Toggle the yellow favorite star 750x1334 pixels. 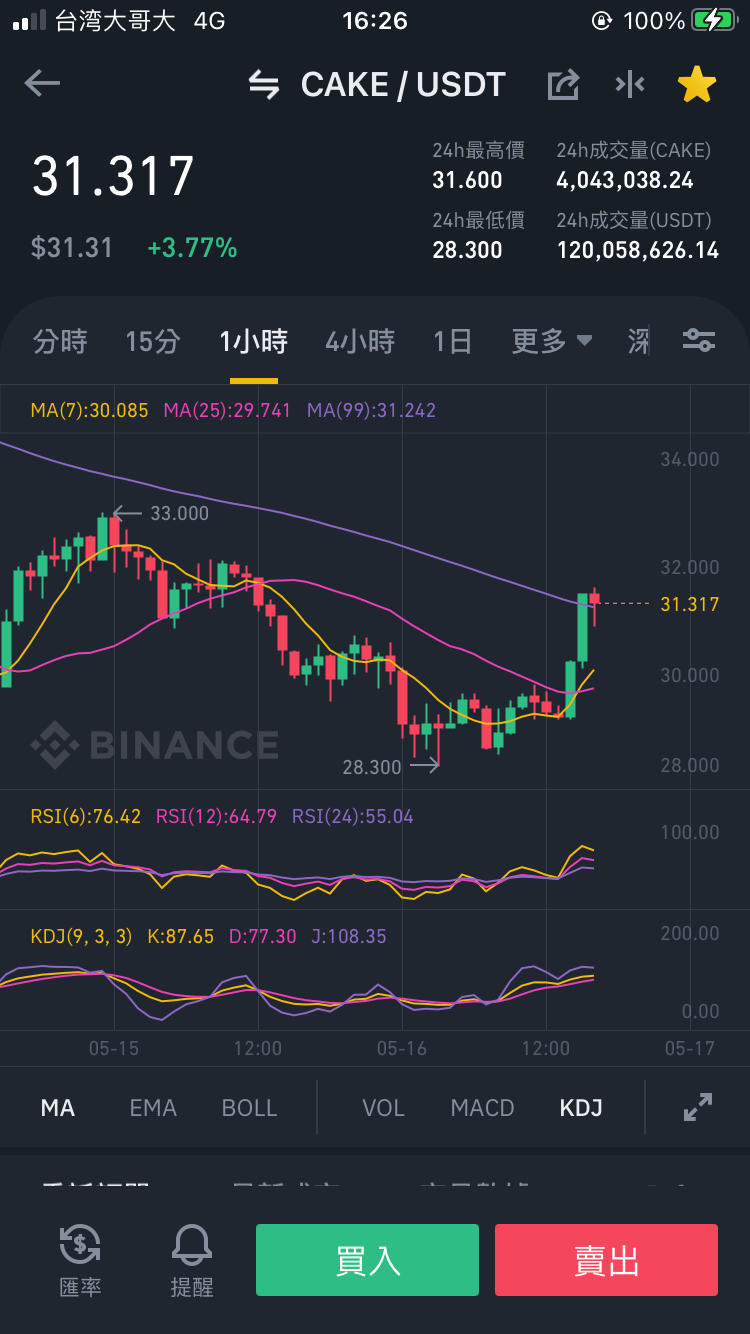[x=697, y=85]
